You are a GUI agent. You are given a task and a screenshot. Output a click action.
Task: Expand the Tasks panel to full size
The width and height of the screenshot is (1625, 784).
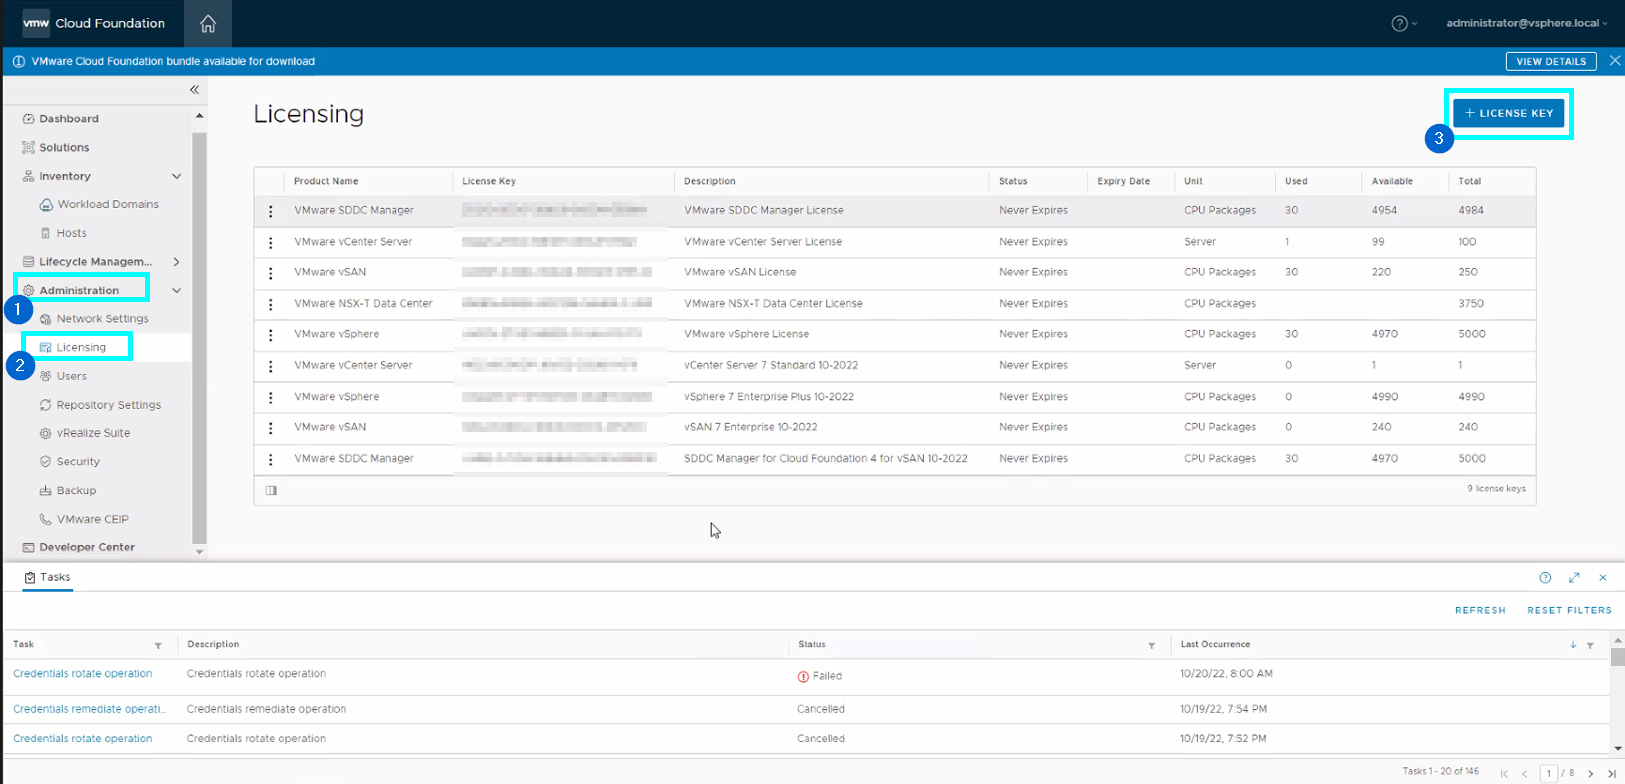point(1574,578)
